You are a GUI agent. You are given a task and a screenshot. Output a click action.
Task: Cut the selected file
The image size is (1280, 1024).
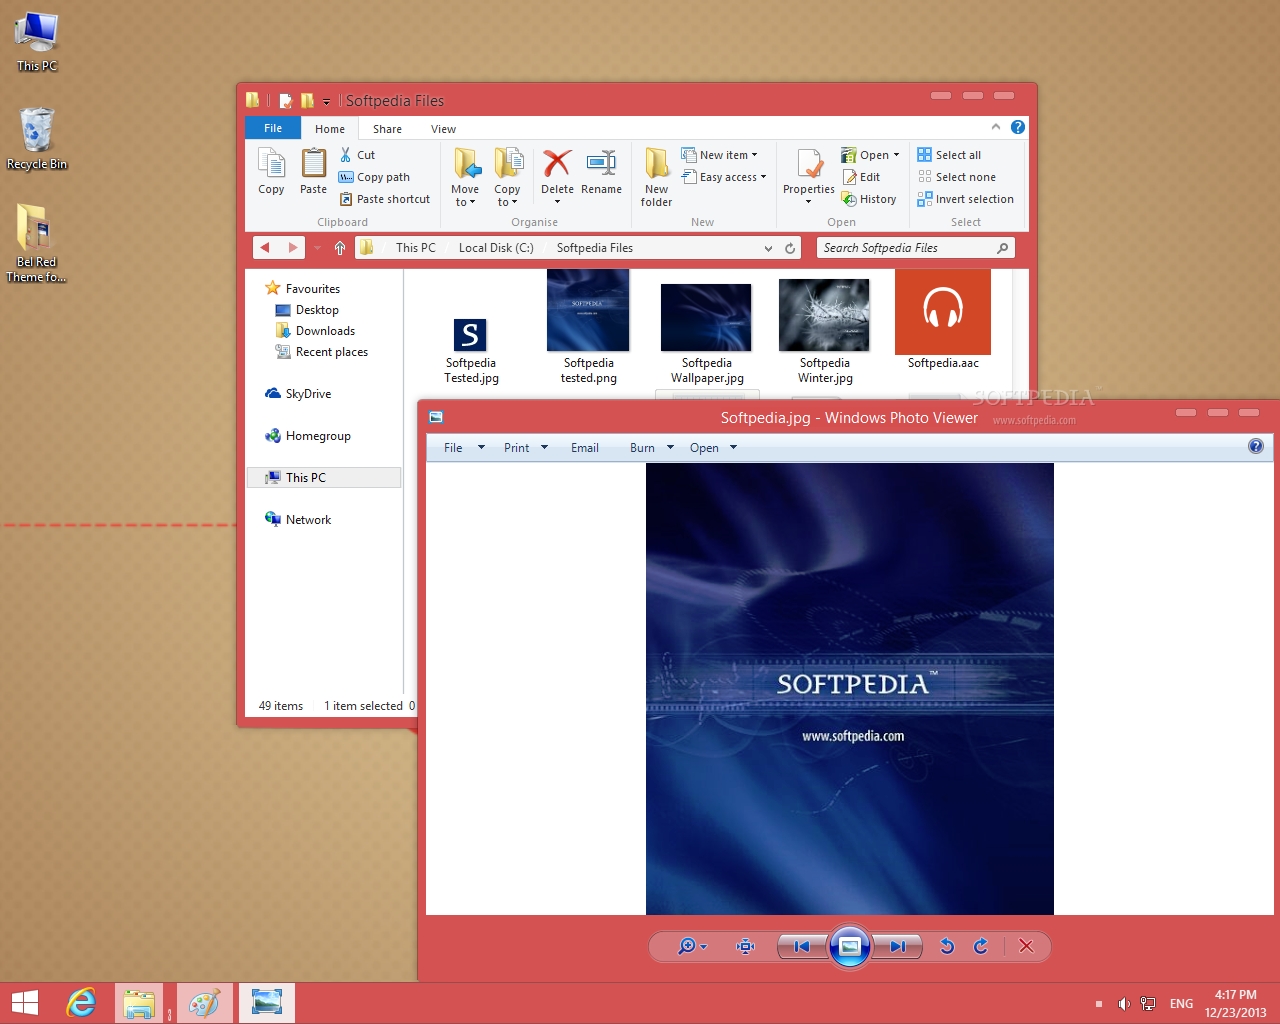357,155
